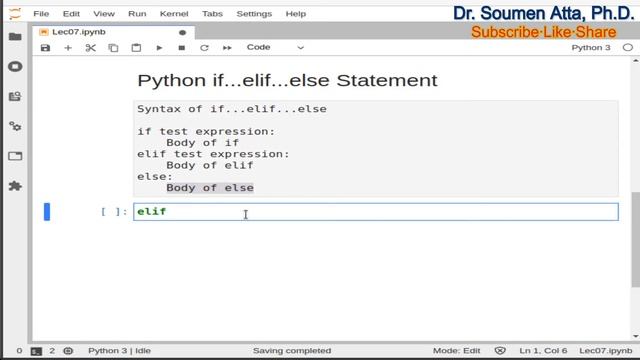
Task: Click 'Saving completed' status text
Action: tap(292, 351)
